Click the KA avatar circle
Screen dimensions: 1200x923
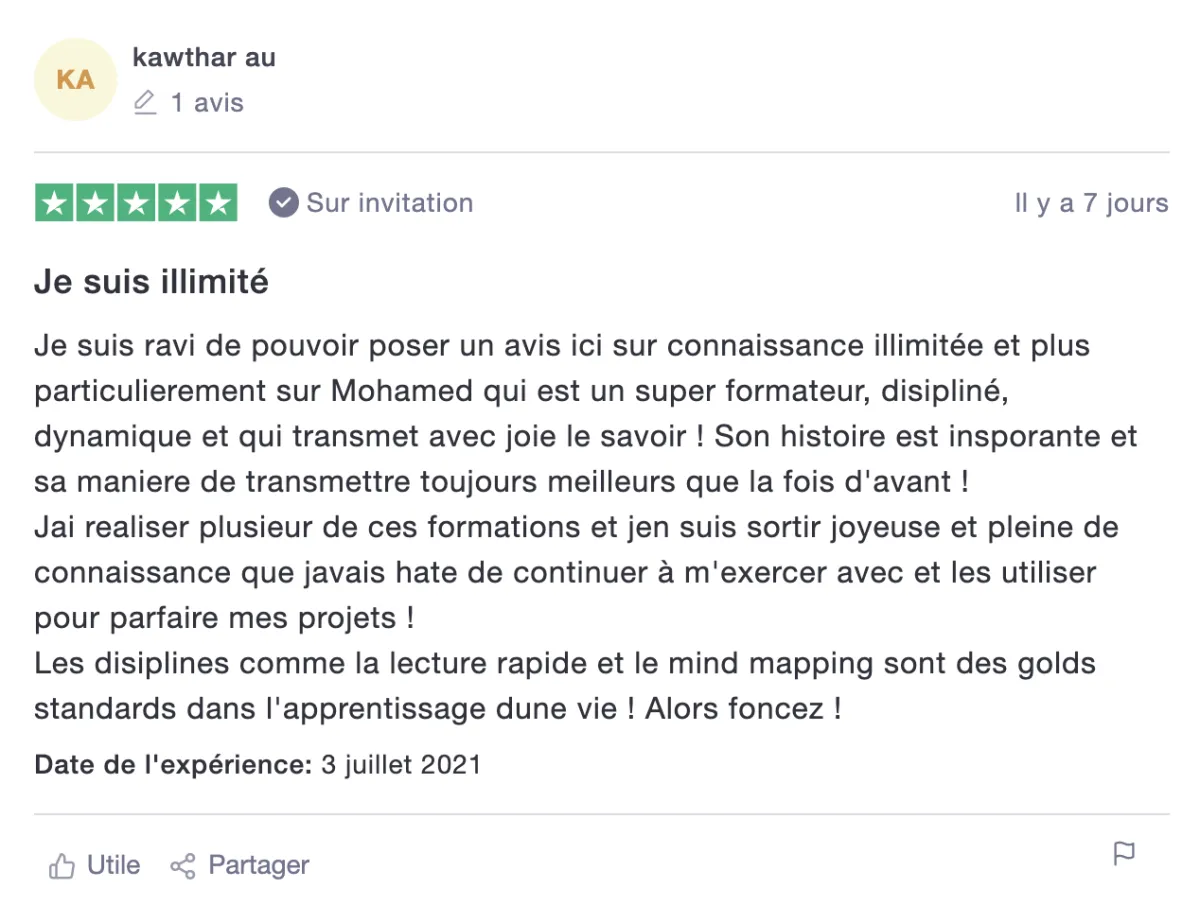tap(75, 80)
